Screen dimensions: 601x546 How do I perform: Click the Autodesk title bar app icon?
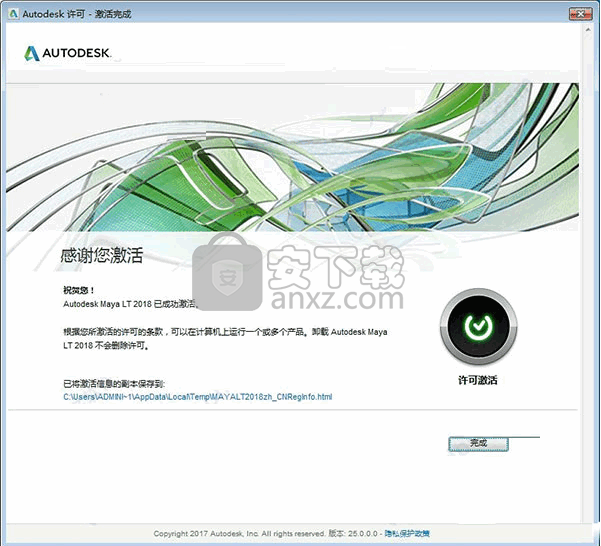[x=13, y=14]
